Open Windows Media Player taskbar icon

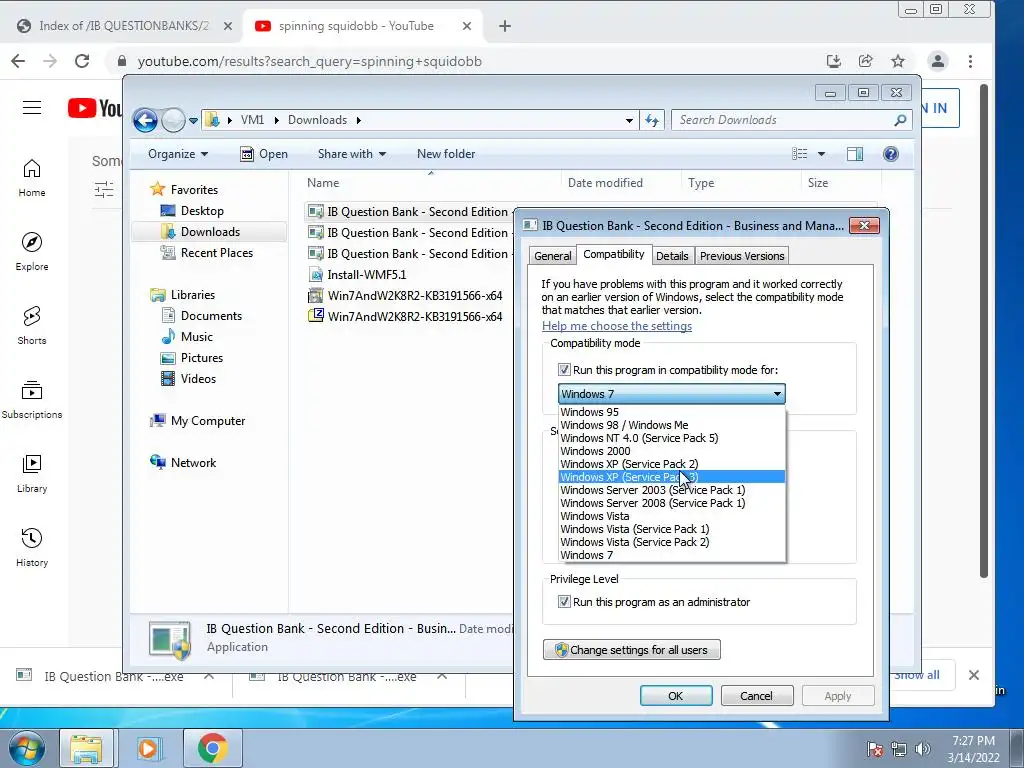click(148, 748)
